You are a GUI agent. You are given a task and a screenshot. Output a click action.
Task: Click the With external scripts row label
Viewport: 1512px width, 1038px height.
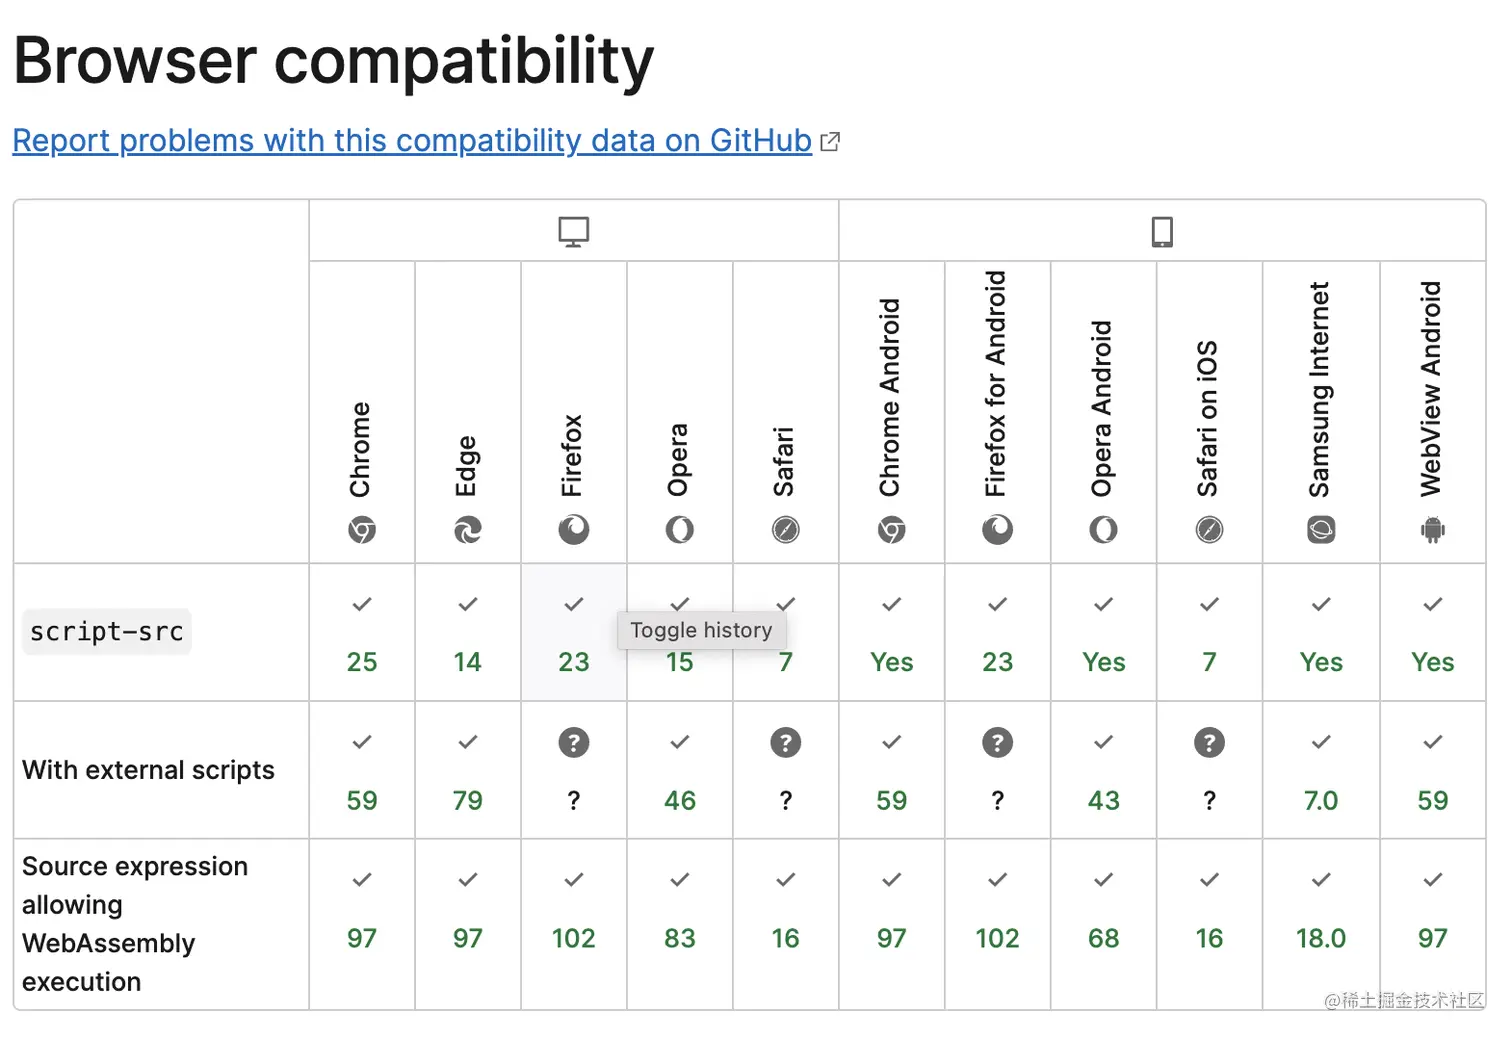[148, 770]
